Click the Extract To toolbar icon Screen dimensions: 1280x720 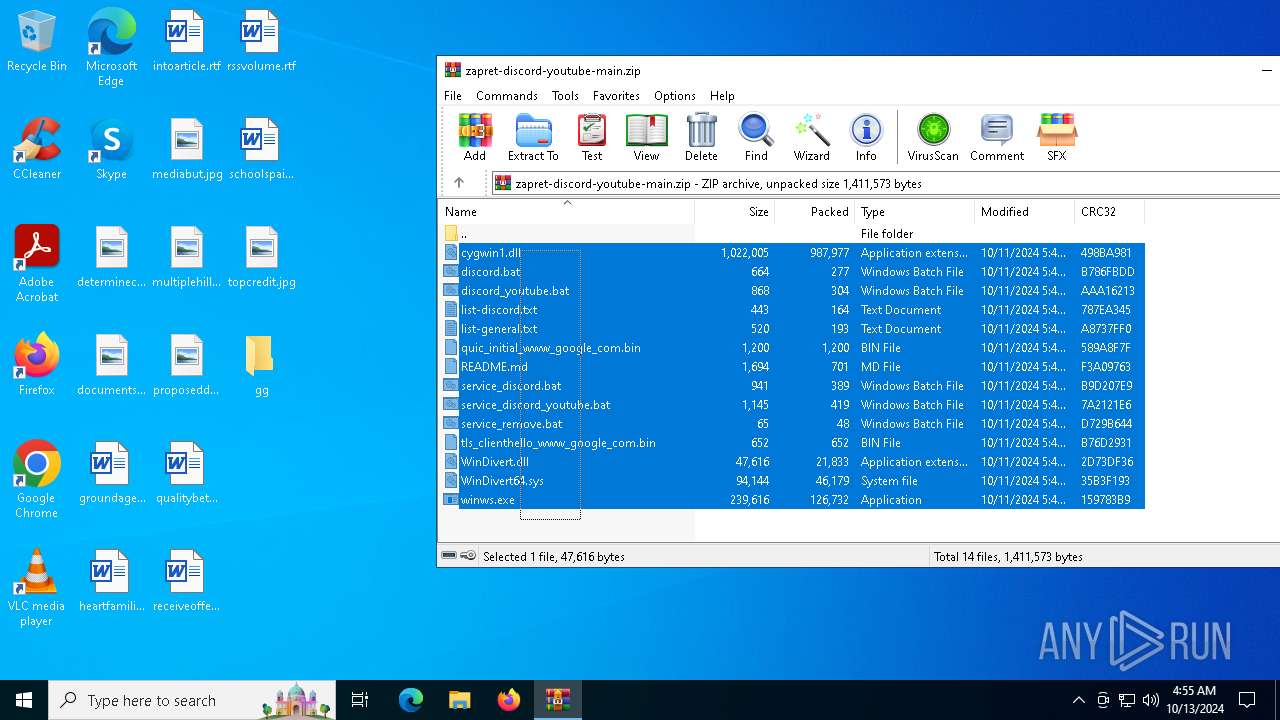click(x=533, y=137)
